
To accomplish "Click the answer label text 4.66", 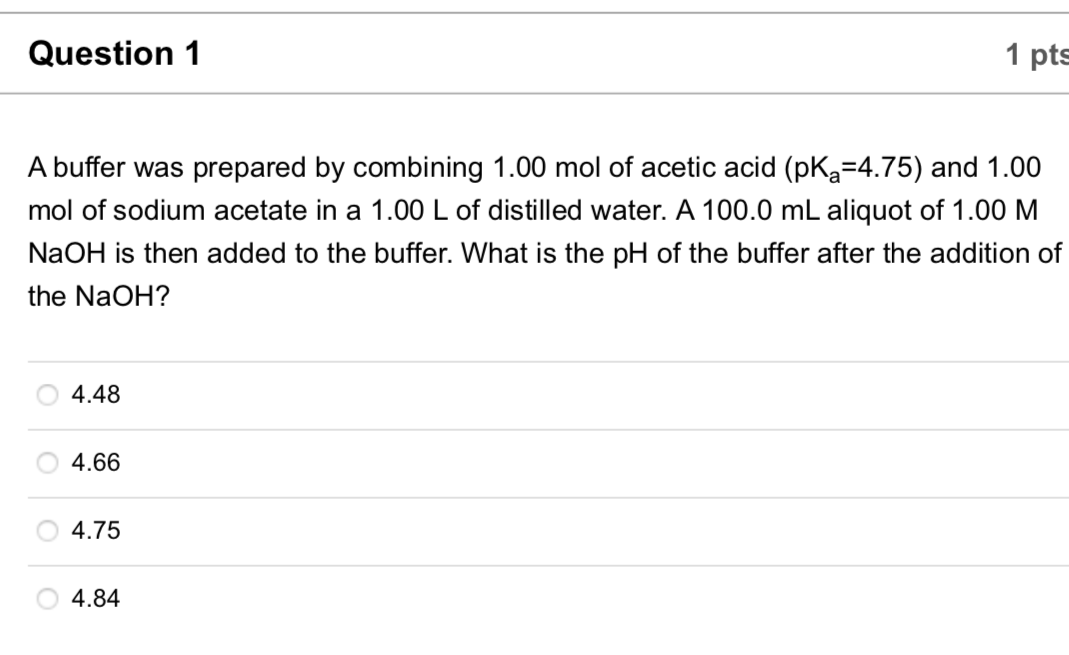I will pyautogui.click(x=94, y=462).
